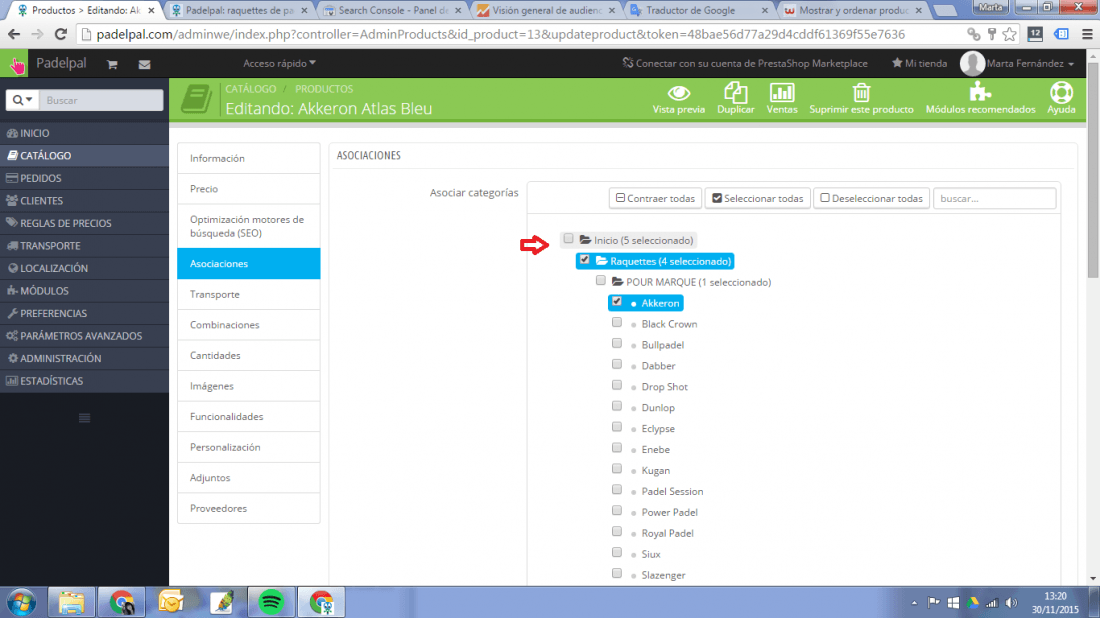
Task: Open the search type dropdown magnifier
Action: tap(22, 100)
